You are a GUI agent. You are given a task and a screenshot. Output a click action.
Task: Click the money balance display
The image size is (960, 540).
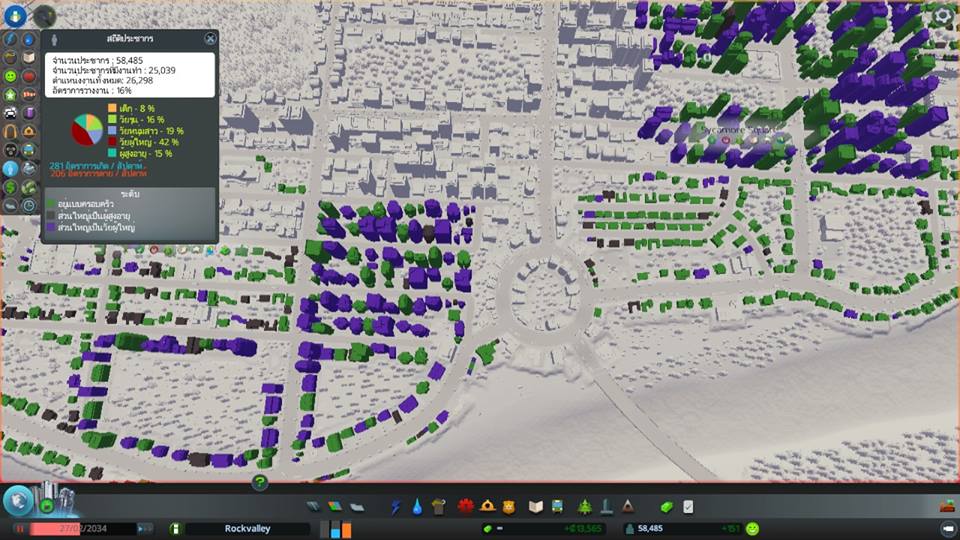point(543,528)
